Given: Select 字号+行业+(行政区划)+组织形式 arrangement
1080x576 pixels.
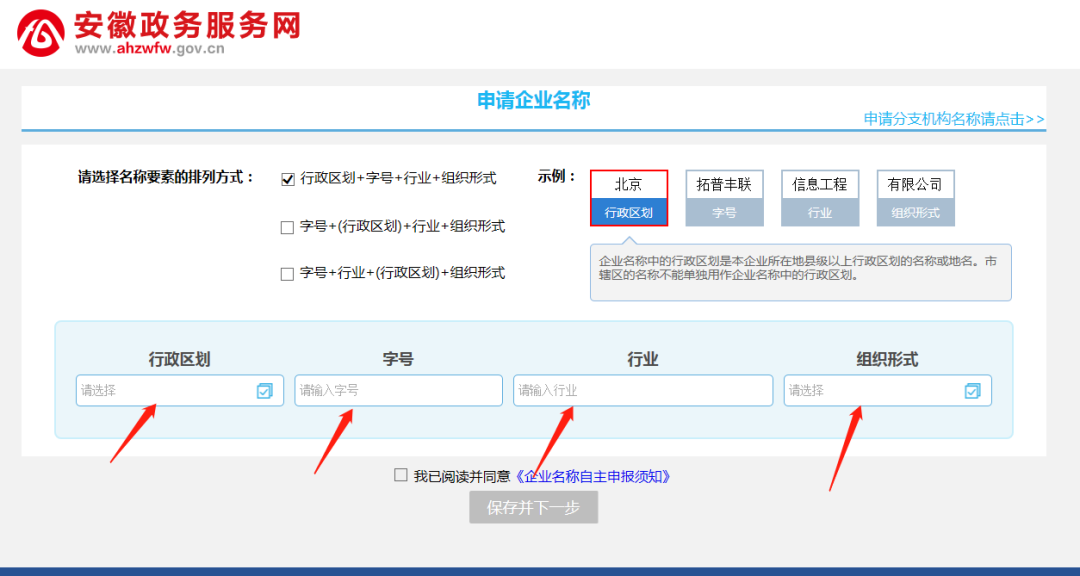Looking at the screenshot, I should [x=286, y=273].
